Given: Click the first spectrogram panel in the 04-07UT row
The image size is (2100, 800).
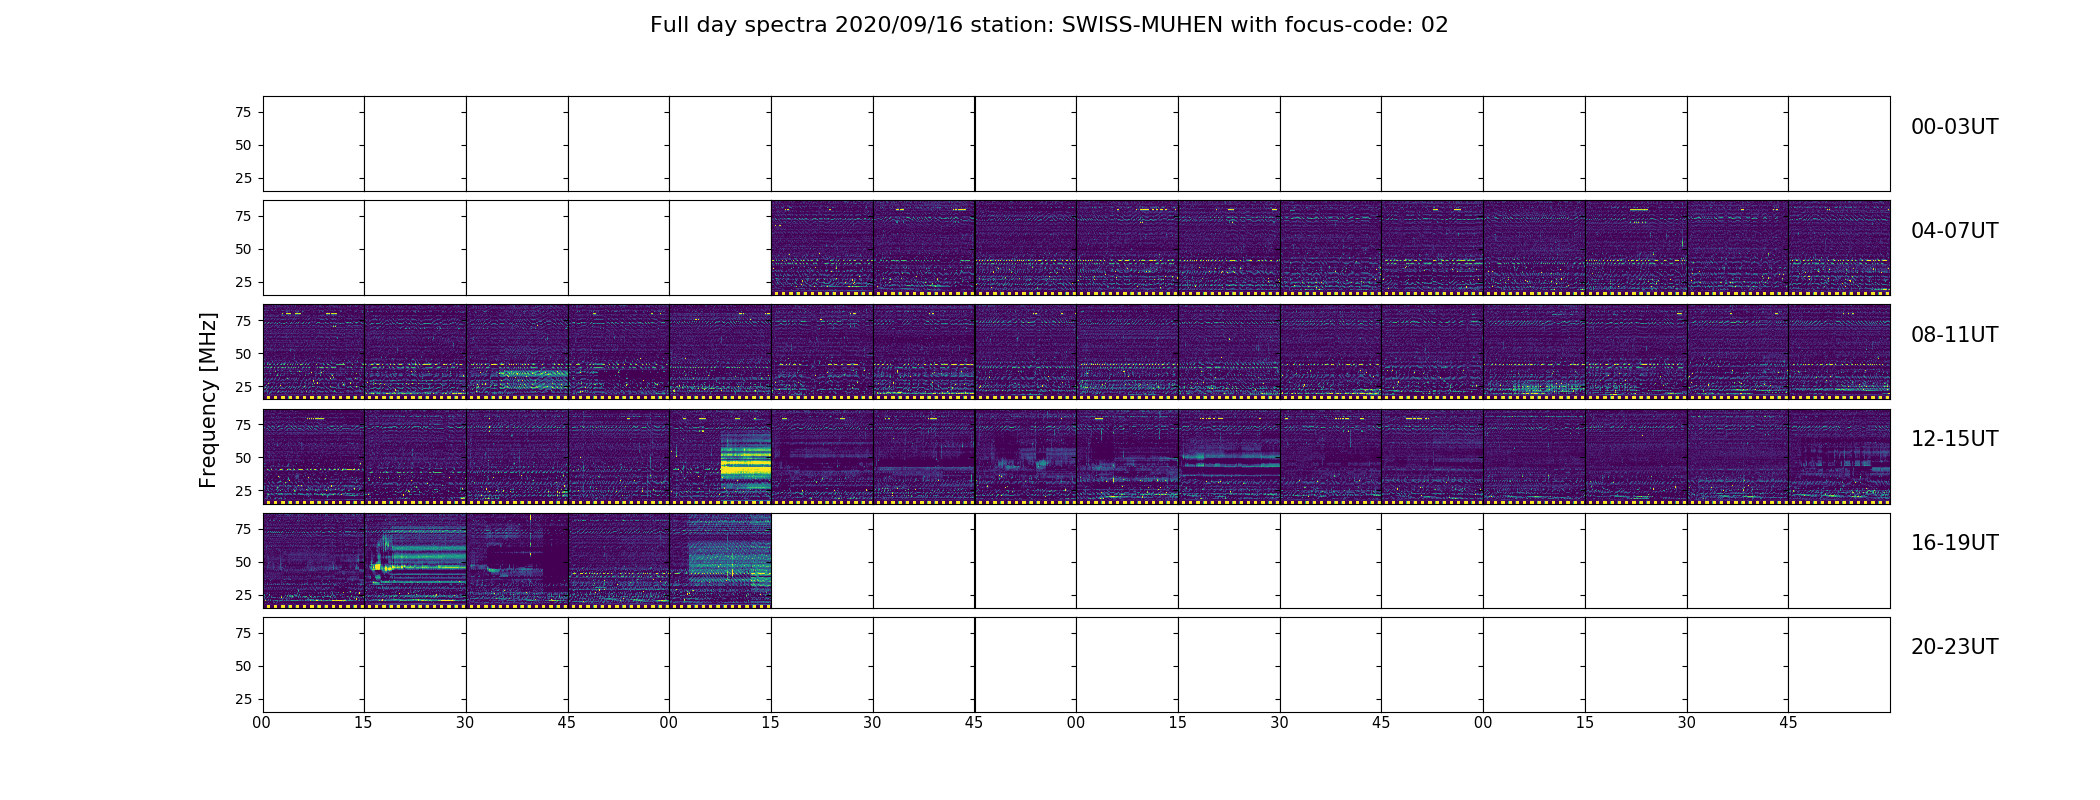Looking at the screenshot, I should (x=822, y=248).
